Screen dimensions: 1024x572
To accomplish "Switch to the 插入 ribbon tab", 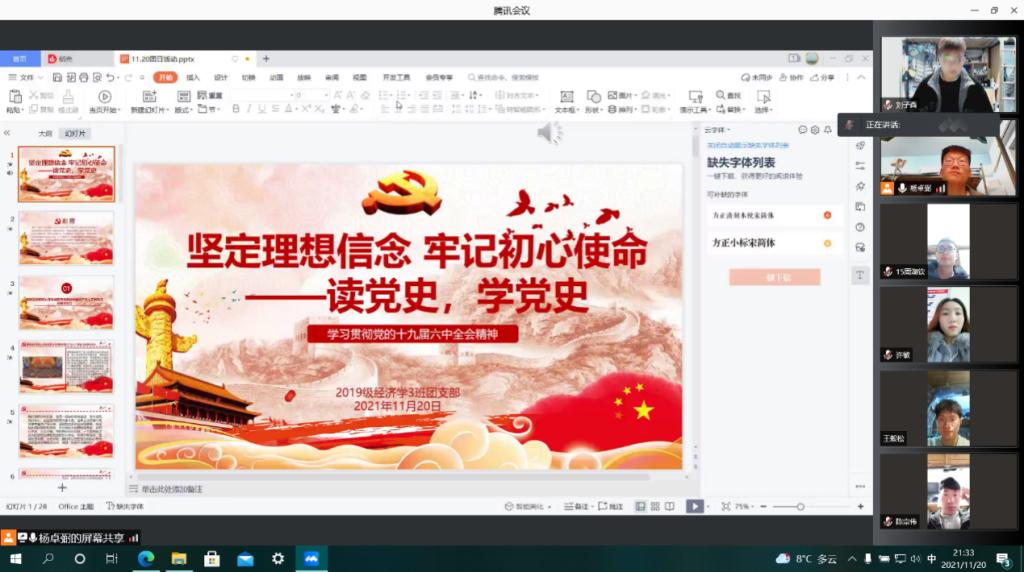I will coord(193,77).
